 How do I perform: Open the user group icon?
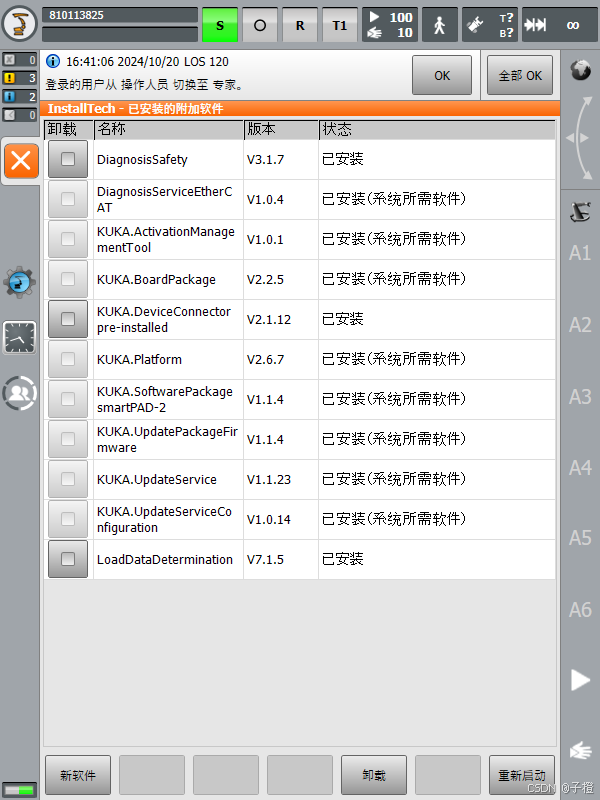pos(19,393)
